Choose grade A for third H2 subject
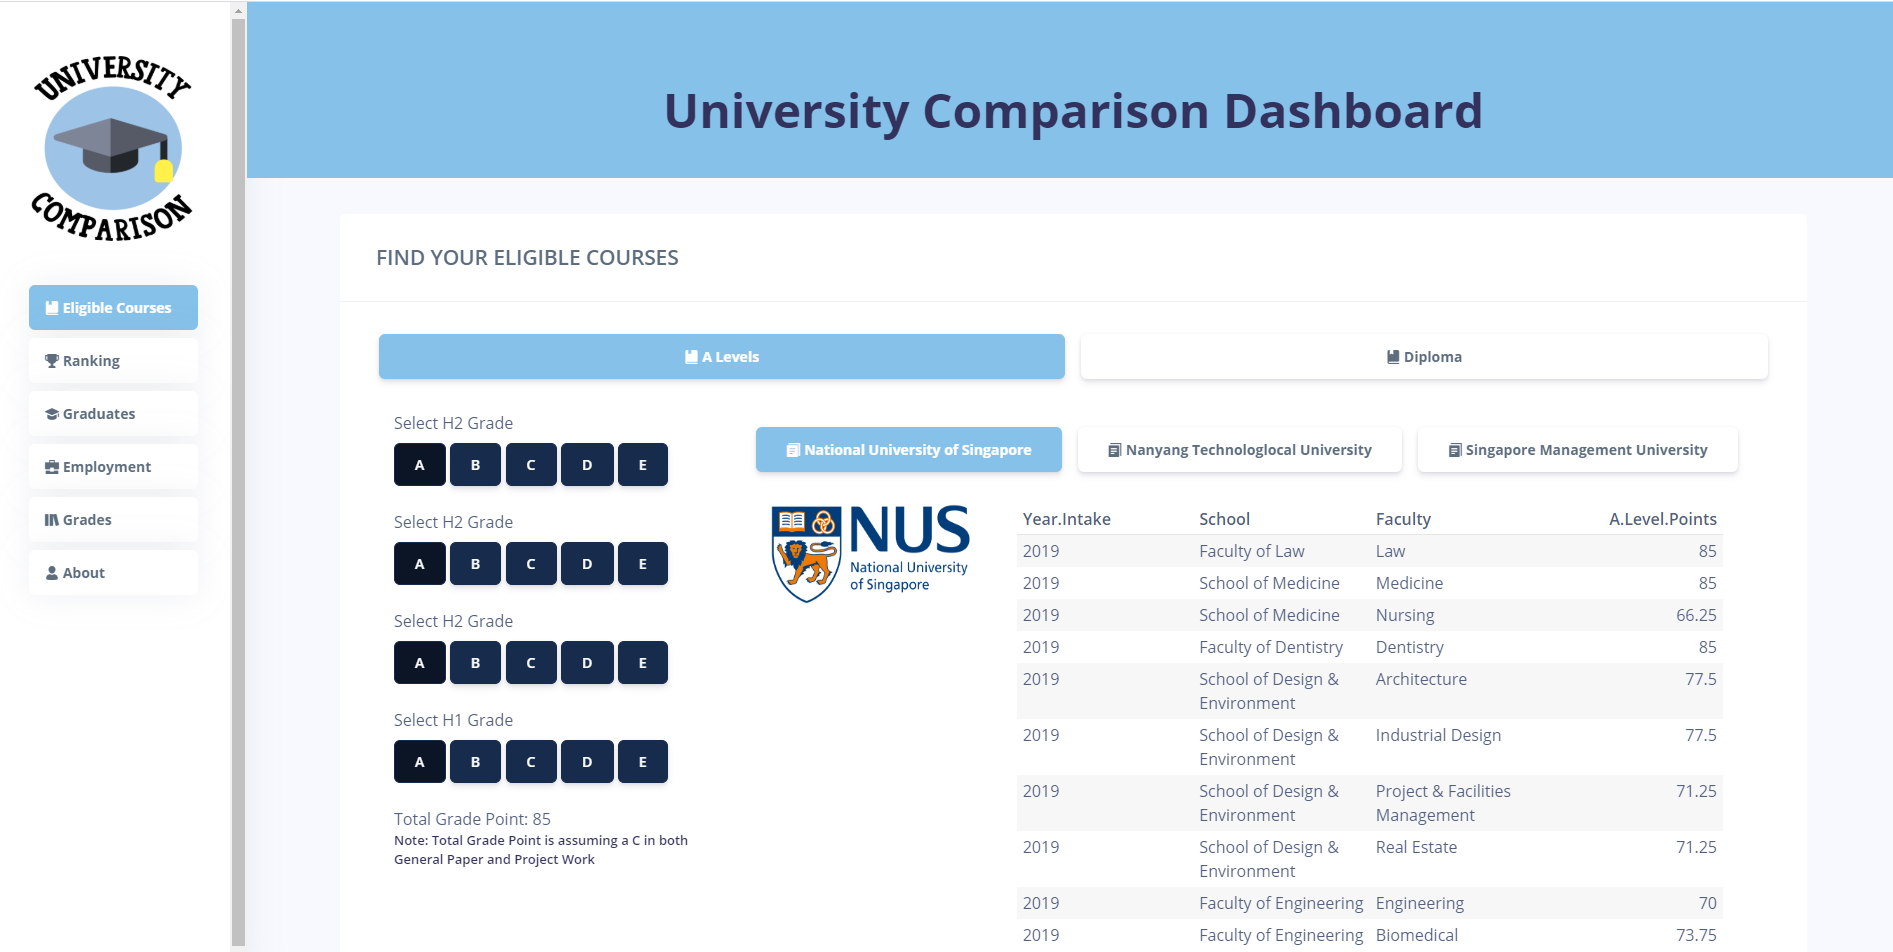 (x=420, y=663)
